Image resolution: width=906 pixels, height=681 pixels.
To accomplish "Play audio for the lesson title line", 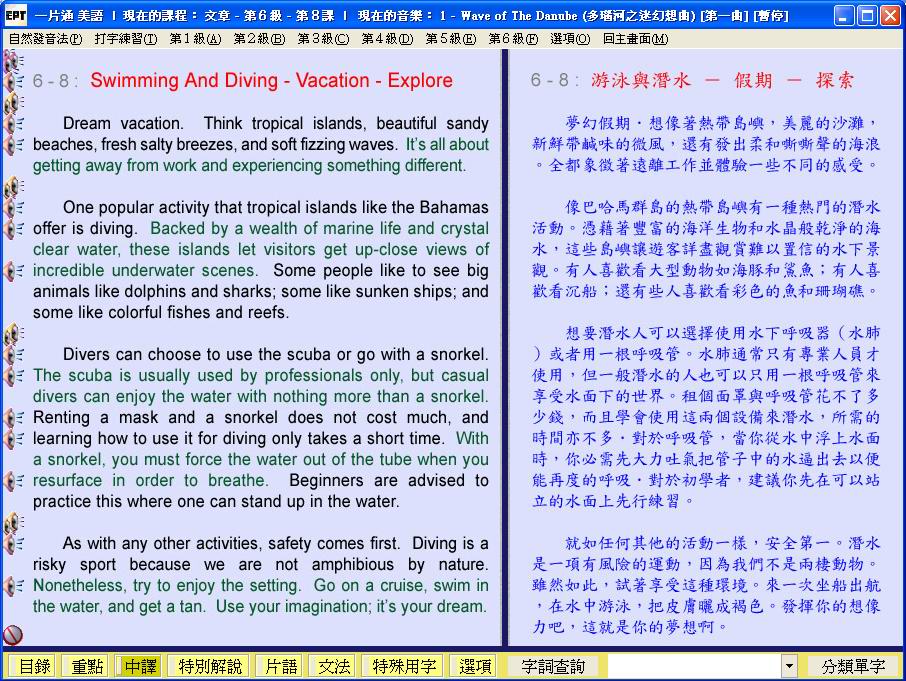I will [14, 81].
